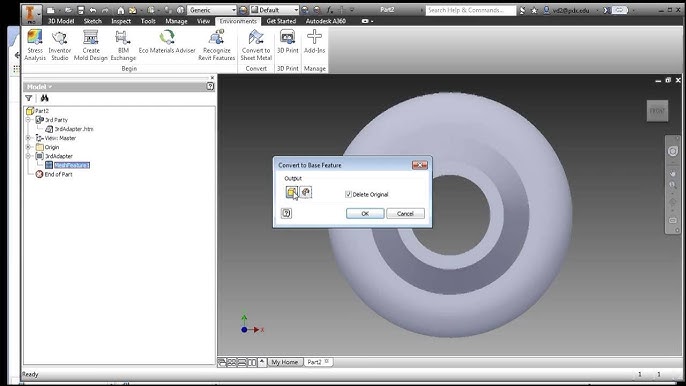The width and height of the screenshot is (686, 386).
Task: Click Convert to Sheet Metal
Action: point(256,45)
